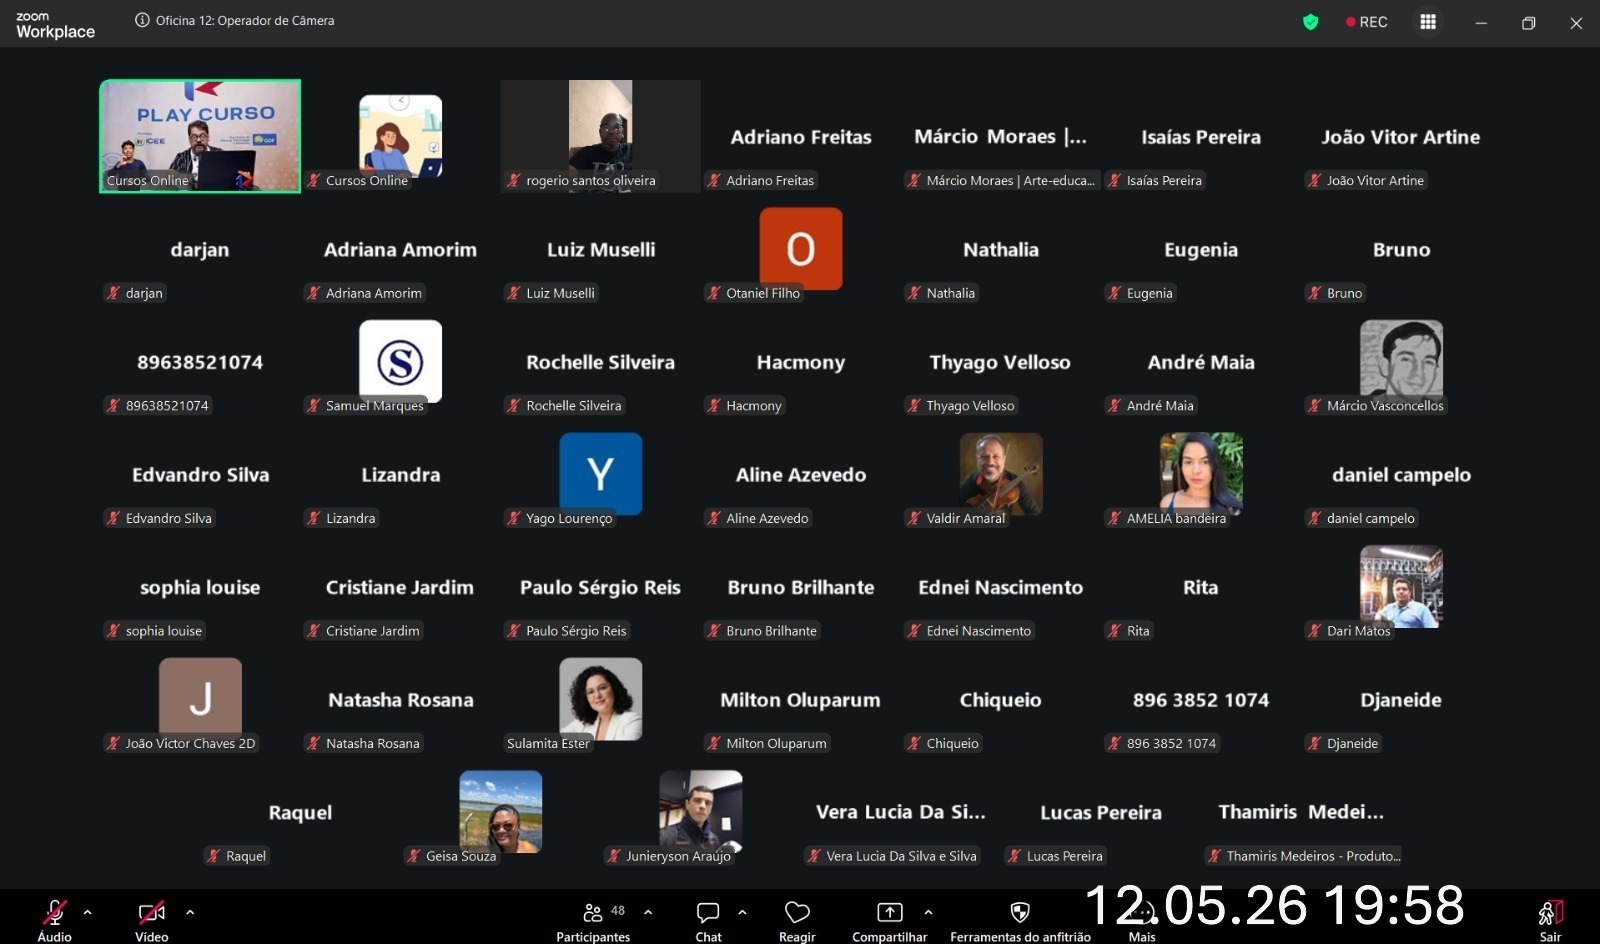The width and height of the screenshot is (1600, 944).
Task: Click muted mic icon on Raquel label
Action: pyautogui.click(x=213, y=856)
